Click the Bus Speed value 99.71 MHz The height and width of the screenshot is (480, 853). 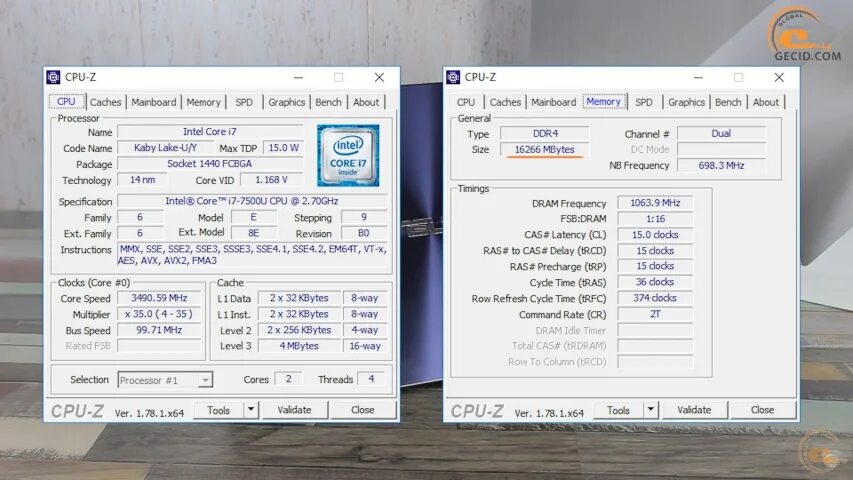[159, 330]
